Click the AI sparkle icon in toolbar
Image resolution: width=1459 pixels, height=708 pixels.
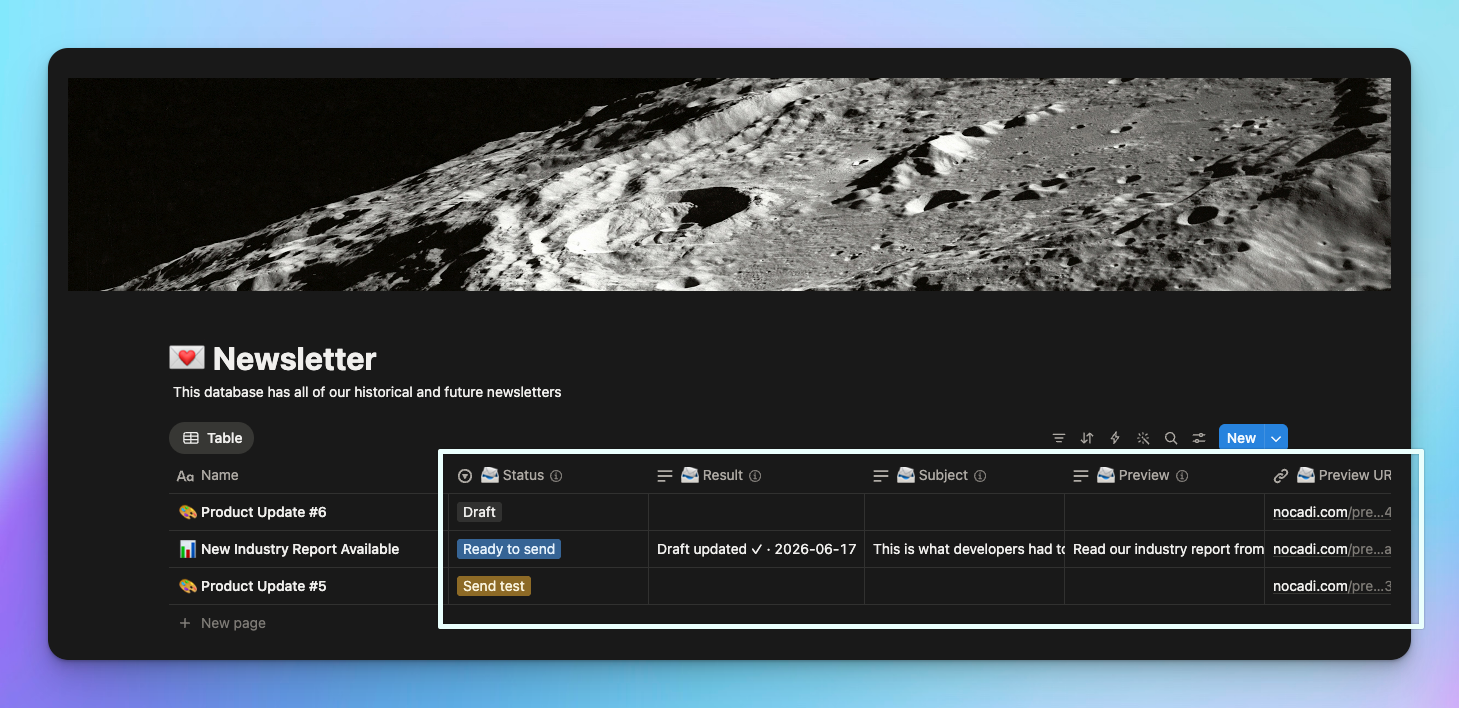click(1143, 438)
